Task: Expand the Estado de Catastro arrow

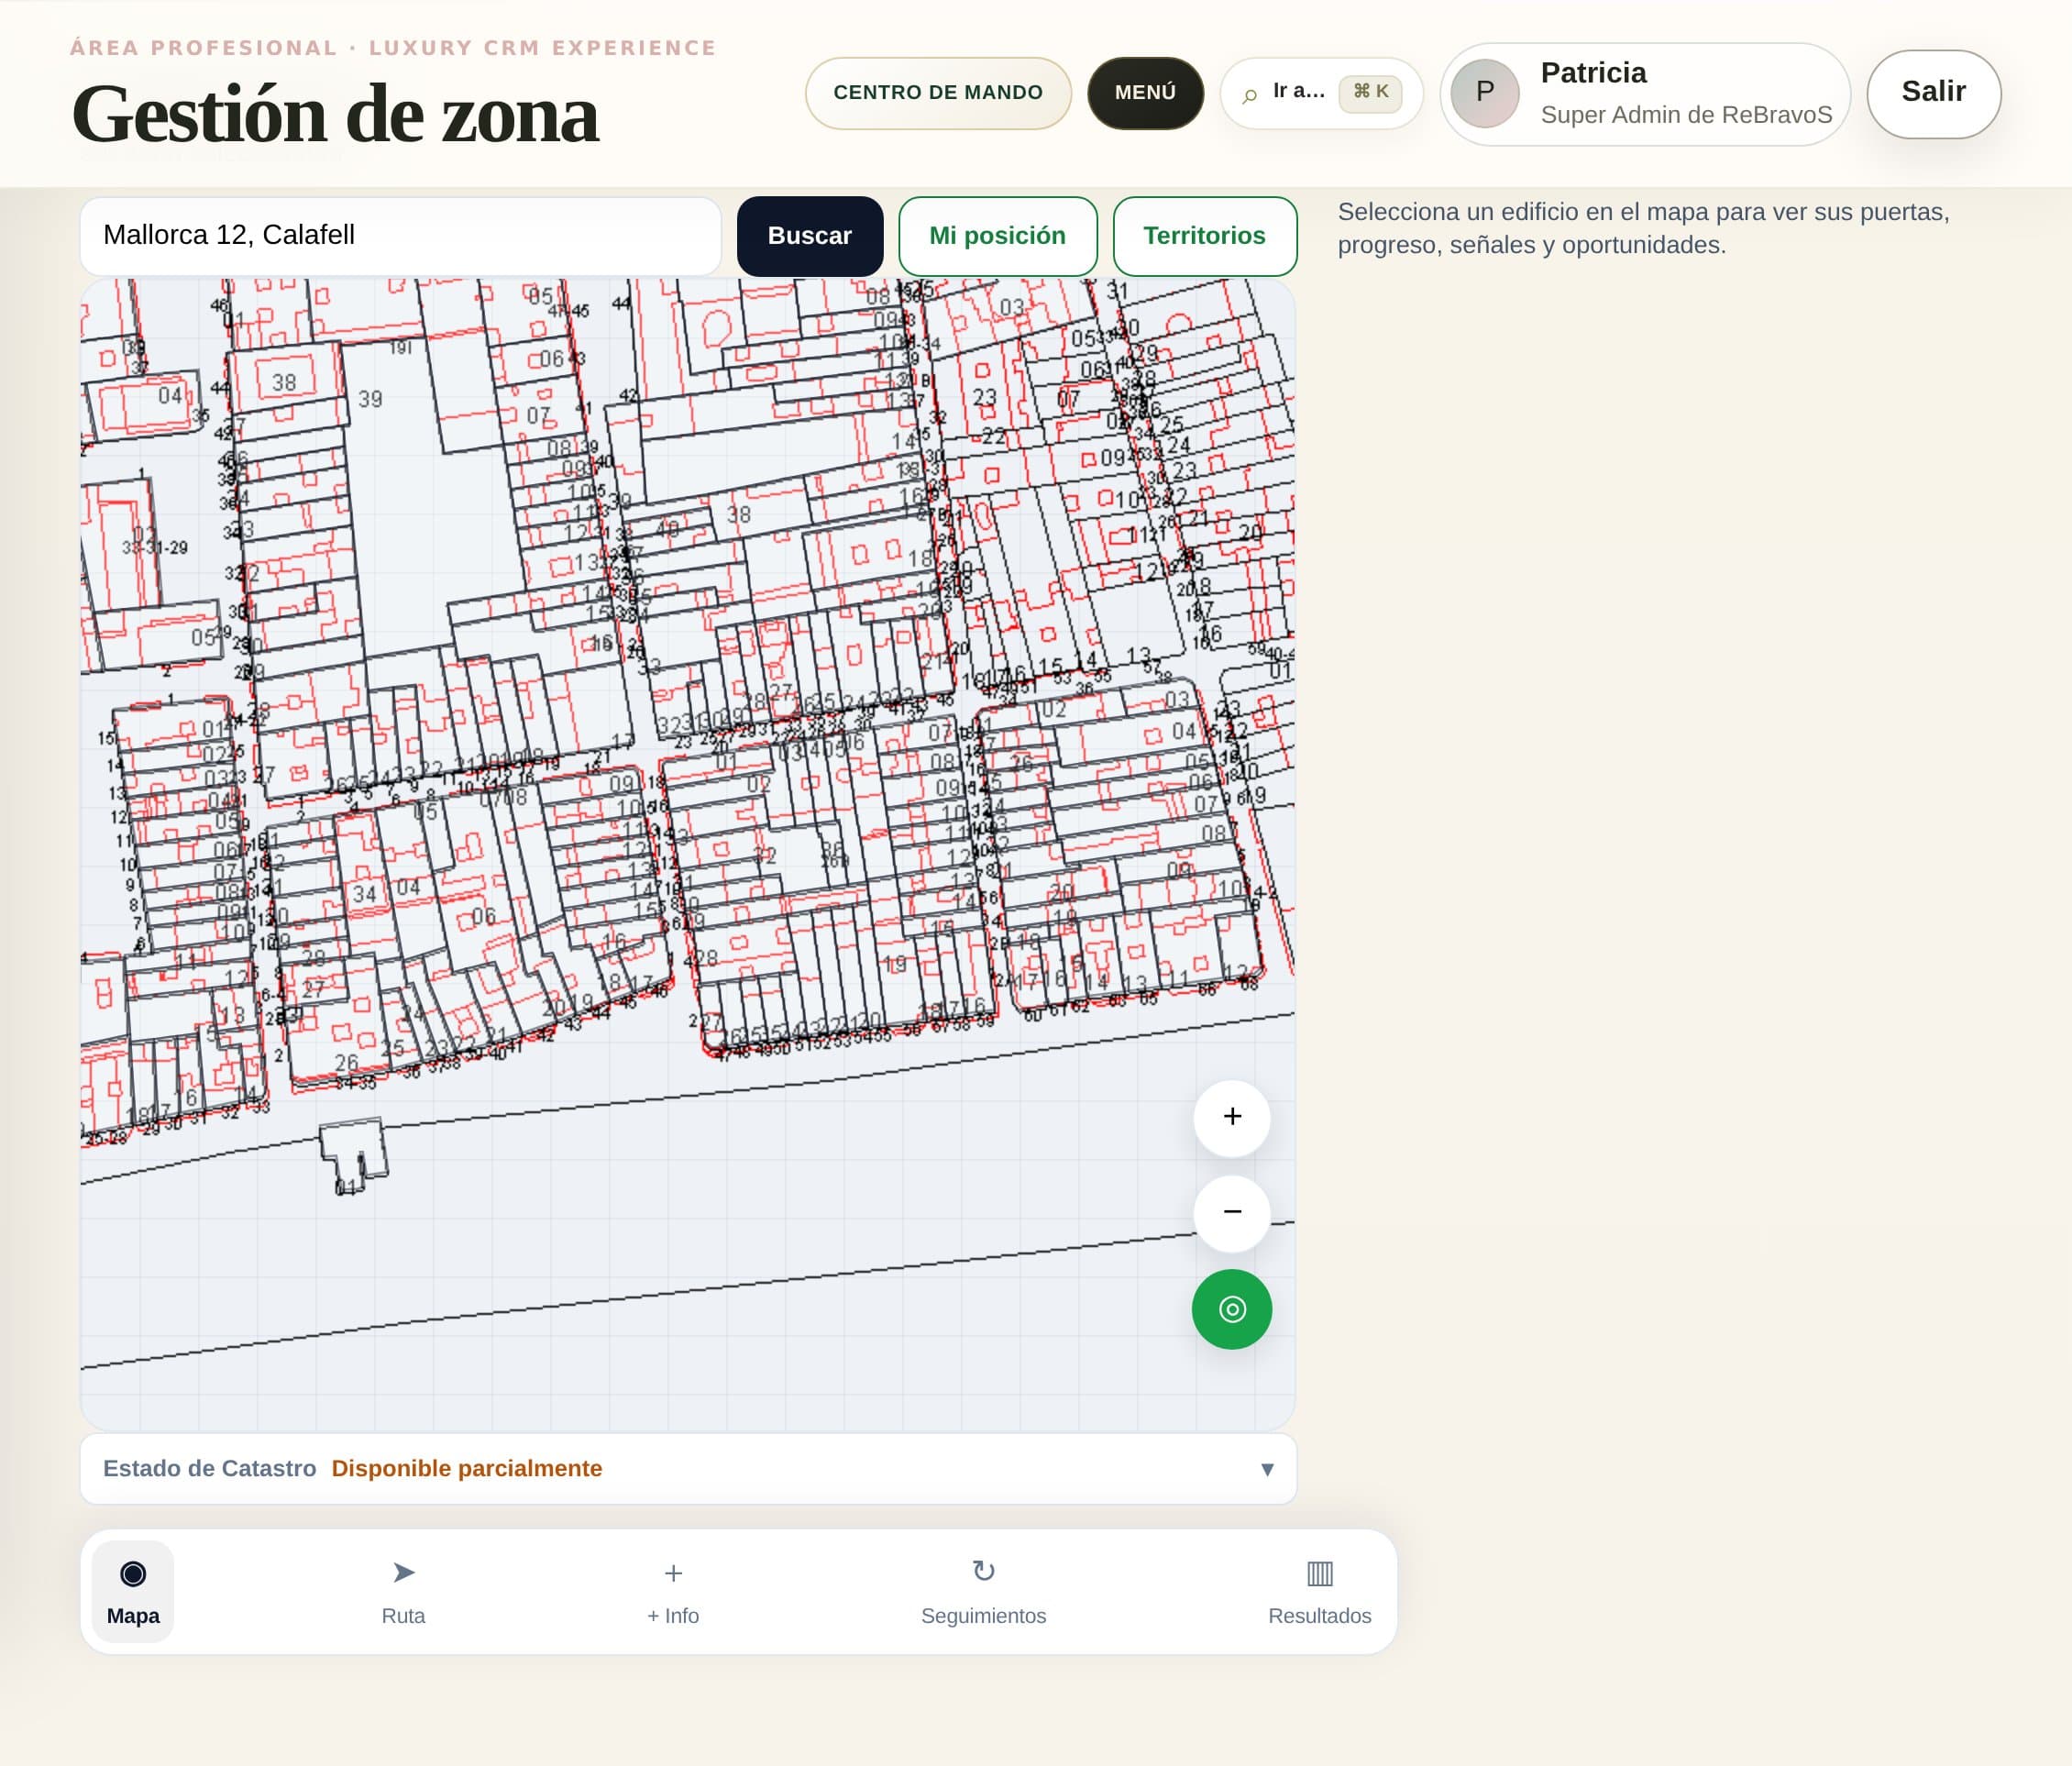Action: coord(1267,1469)
